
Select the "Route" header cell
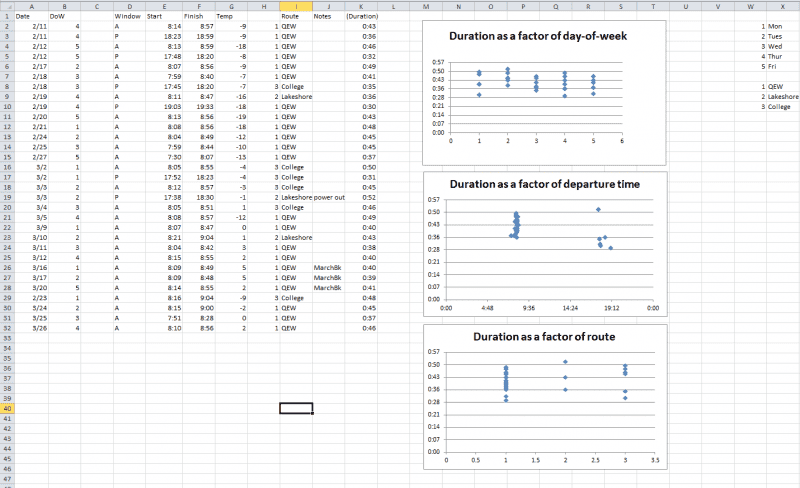click(x=290, y=17)
